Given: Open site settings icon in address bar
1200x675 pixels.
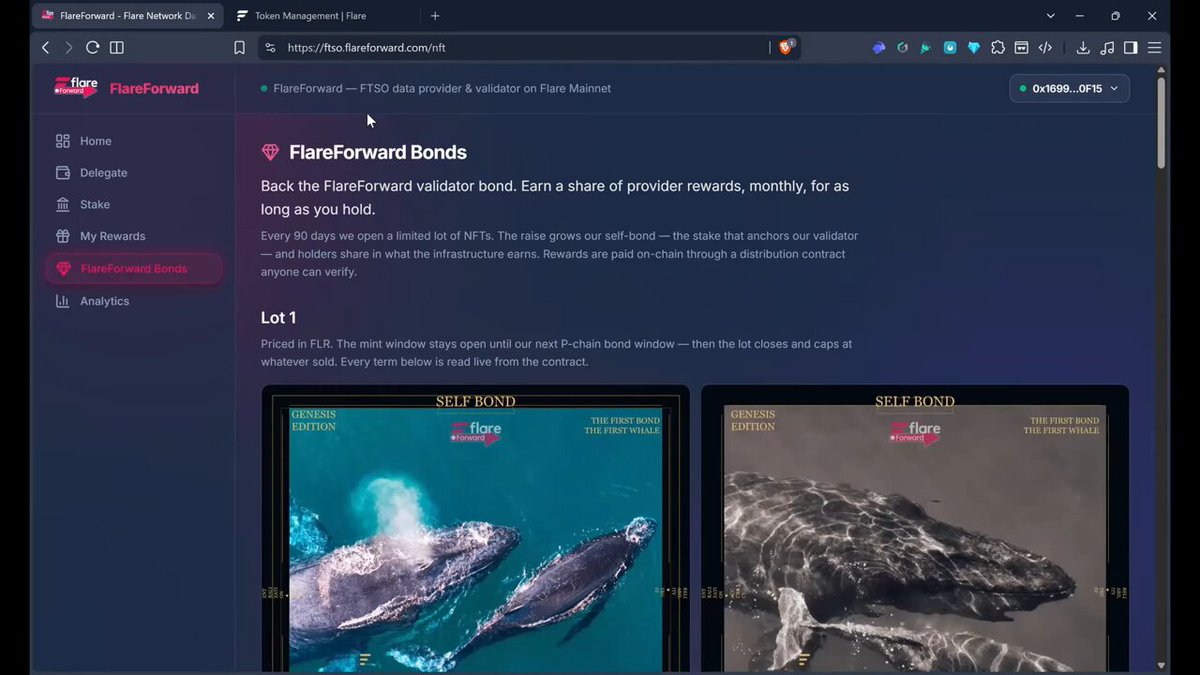Looking at the screenshot, I should (x=269, y=47).
